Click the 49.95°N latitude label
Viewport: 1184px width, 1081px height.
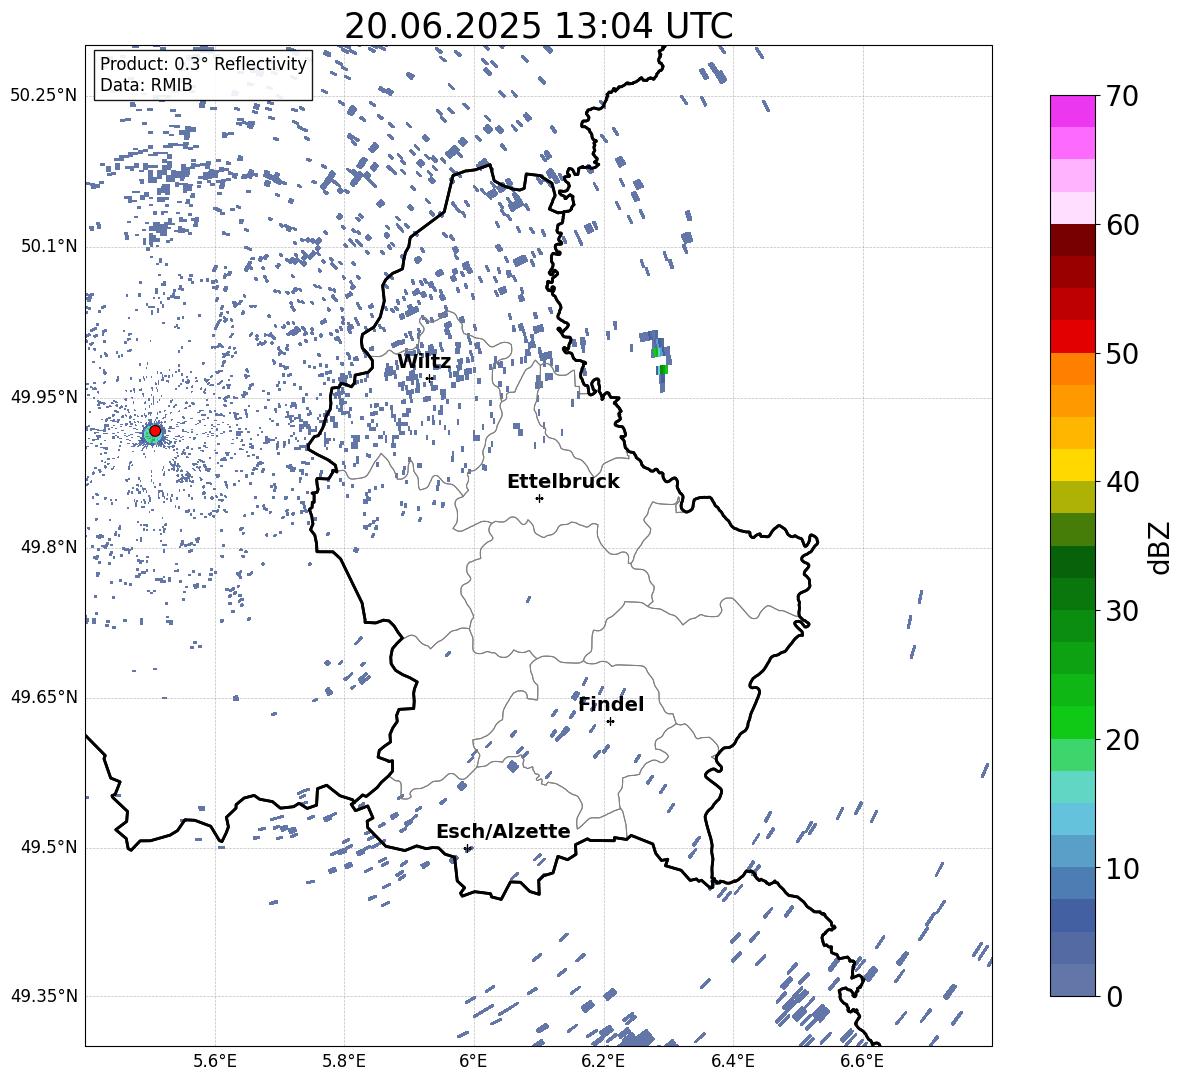[x=44, y=397]
